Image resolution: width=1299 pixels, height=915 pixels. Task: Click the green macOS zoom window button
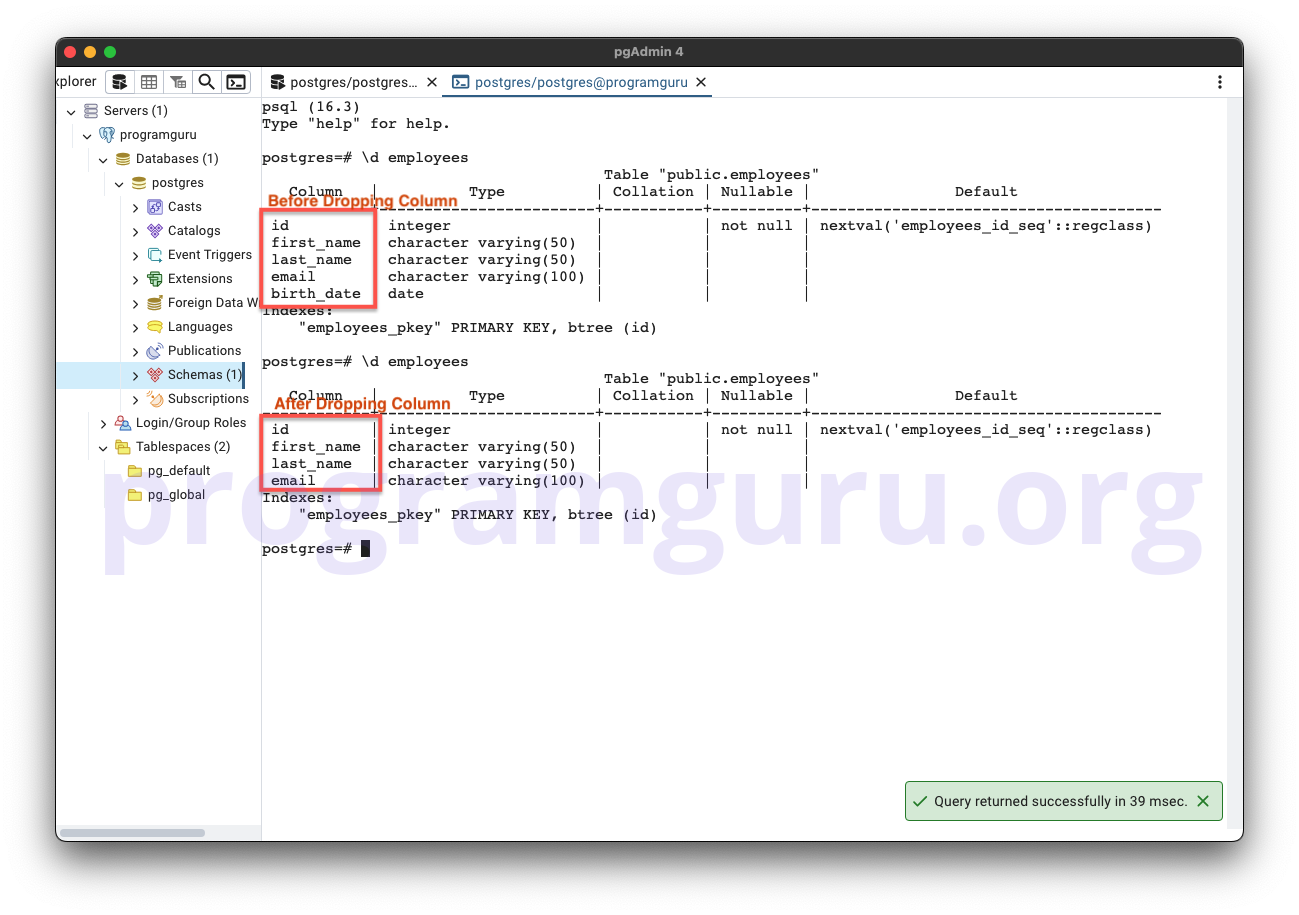click(x=110, y=52)
